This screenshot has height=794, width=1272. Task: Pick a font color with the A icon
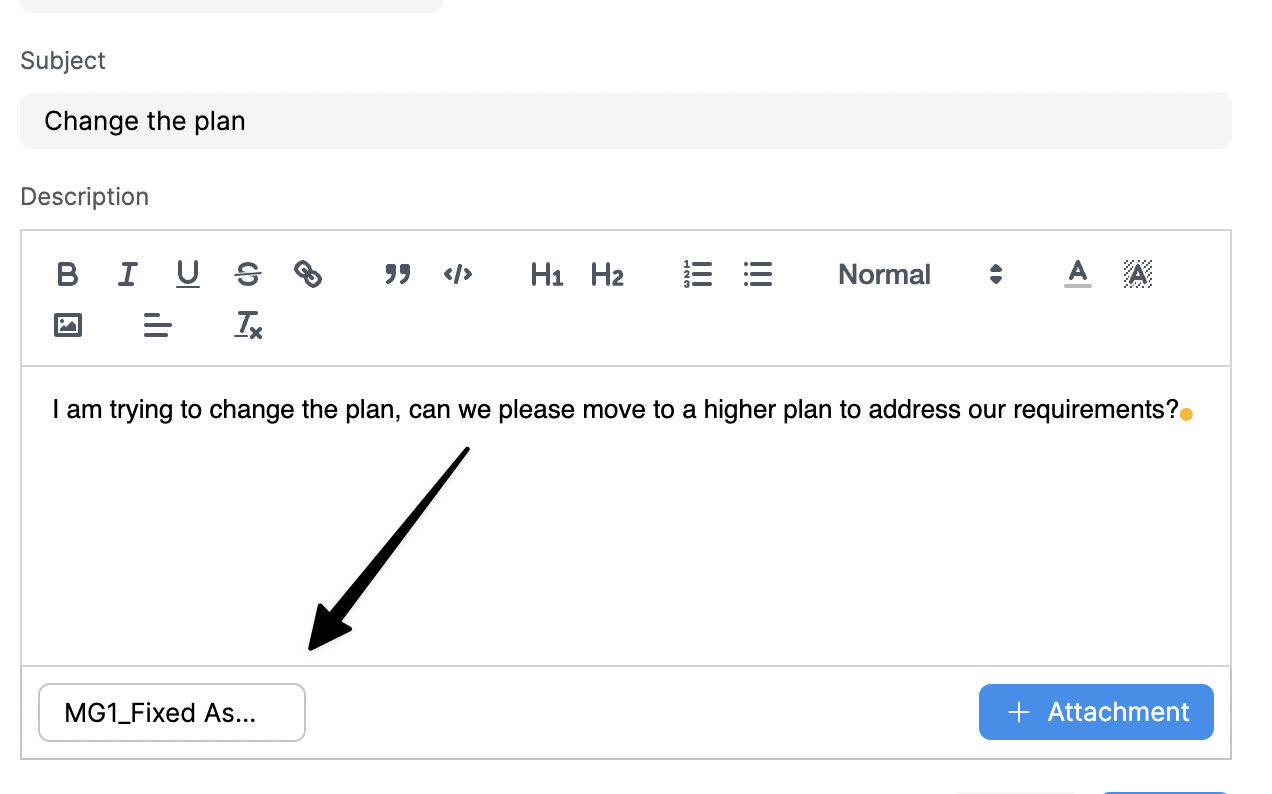(1077, 274)
